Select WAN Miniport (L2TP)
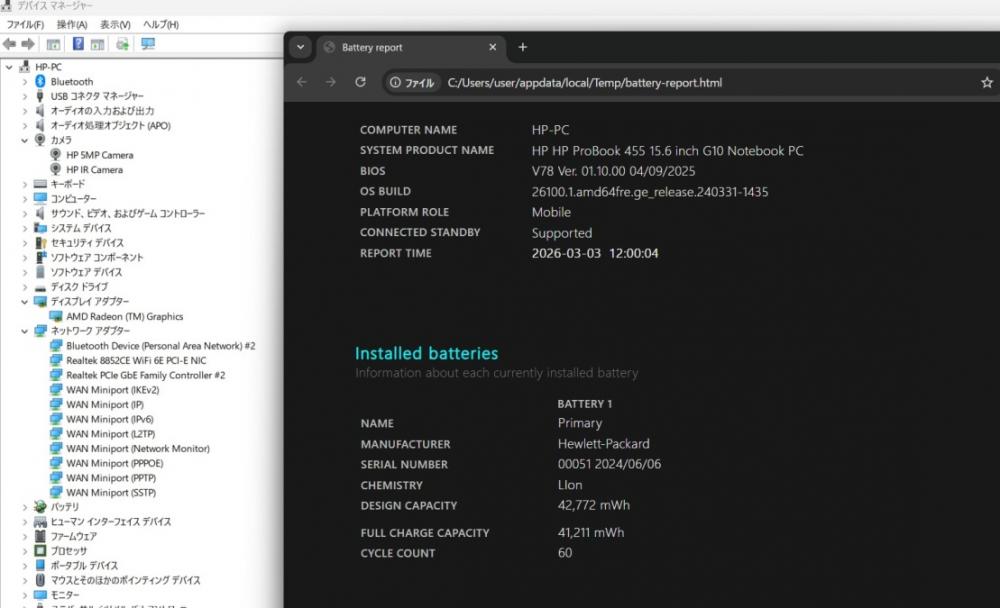1000x608 pixels. coord(110,434)
